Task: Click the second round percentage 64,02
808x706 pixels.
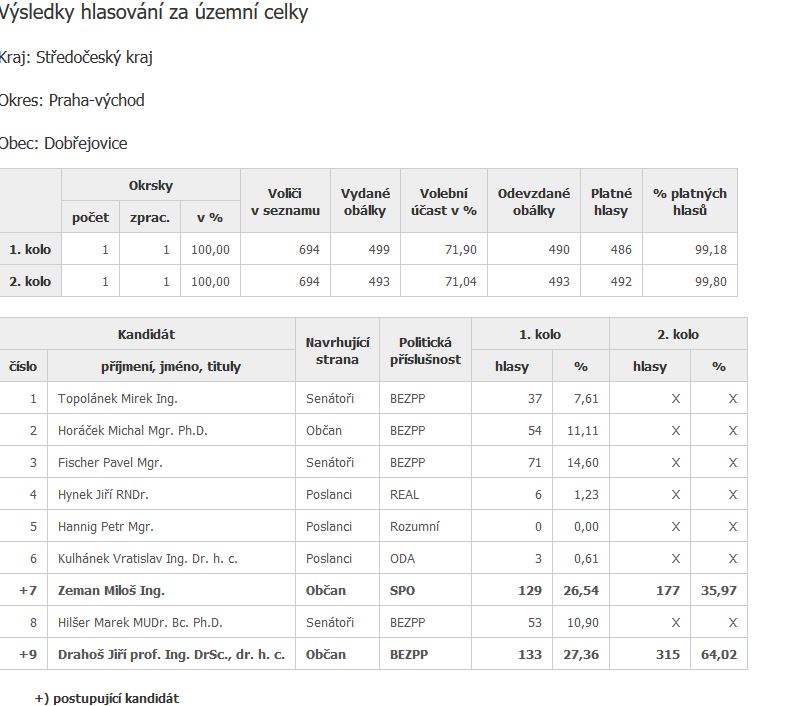Action: click(718, 655)
